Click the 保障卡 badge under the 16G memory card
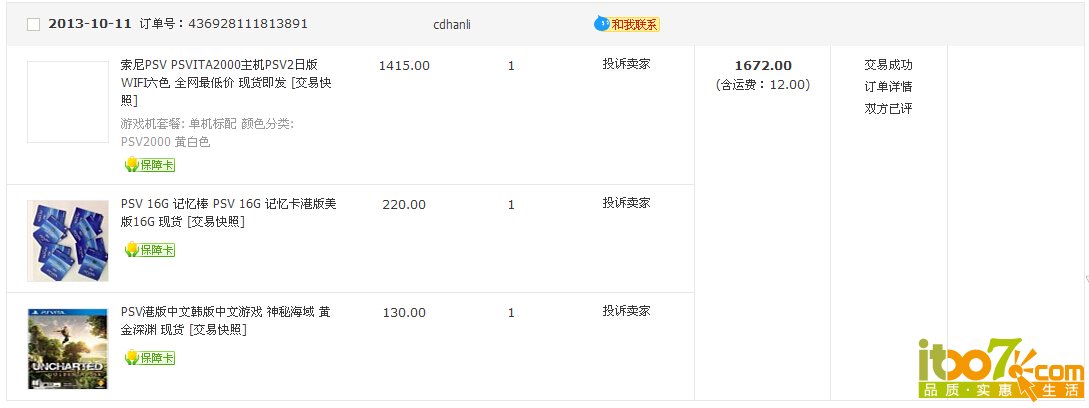The image size is (1089, 408). pyautogui.click(x=149, y=250)
